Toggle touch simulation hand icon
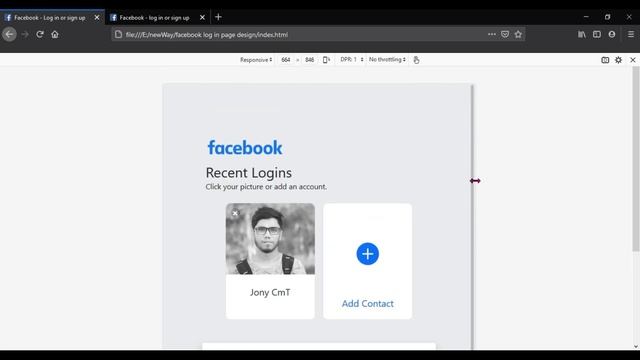This screenshot has height=360, width=640. (416, 60)
